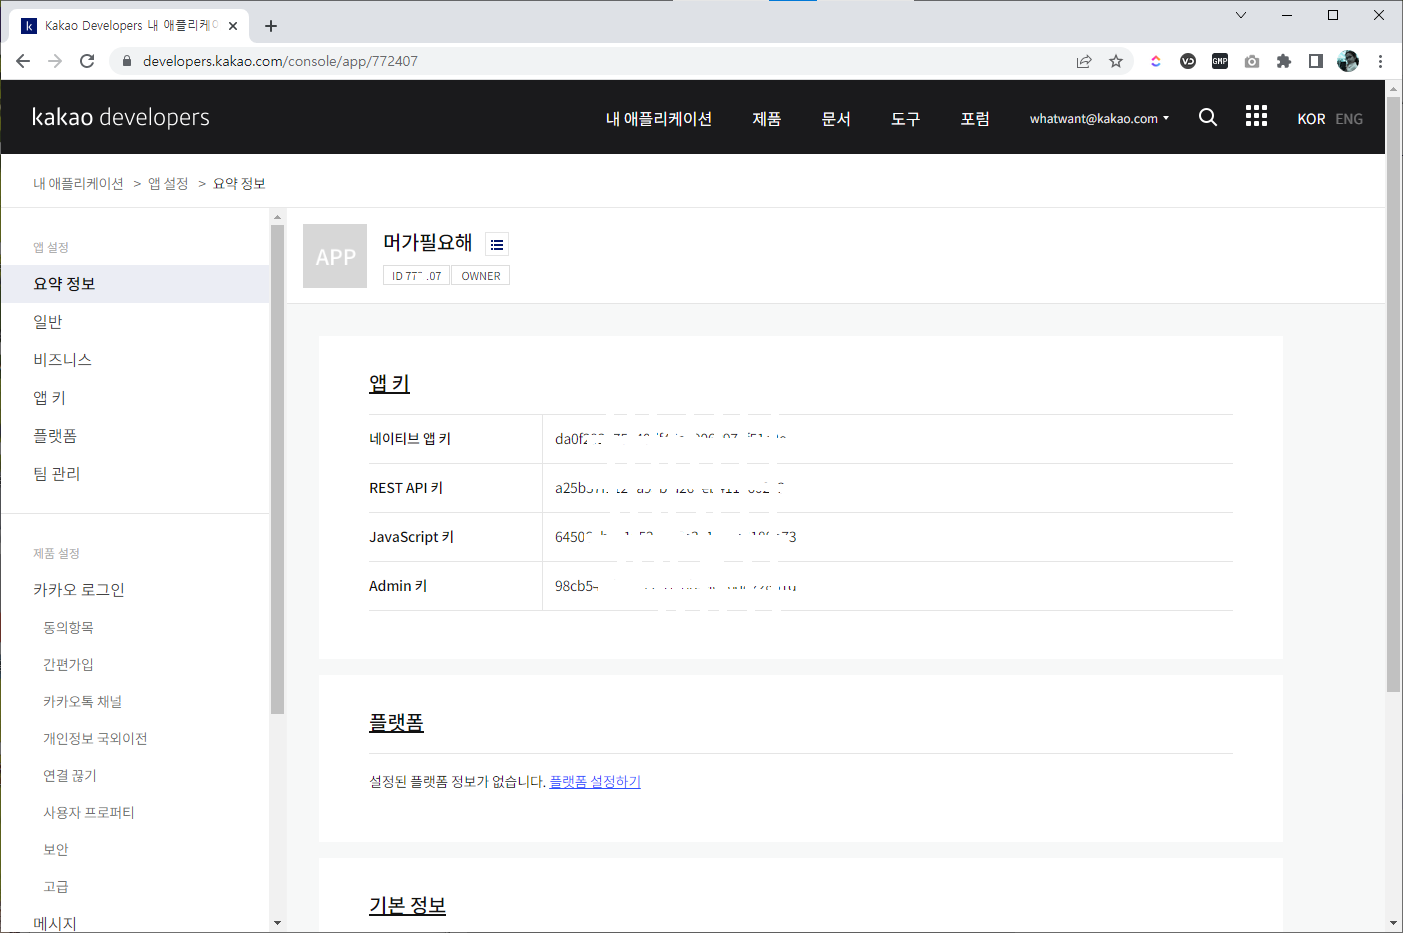Image resolution: width=1403 pixels, height=933 pixels.
Task: Select 요약 정보 in the sidebar
Action: 135,284
